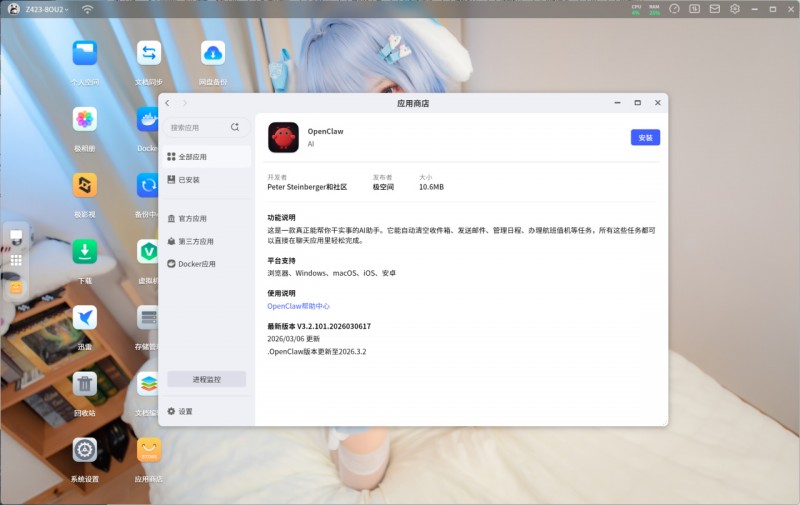Click the 2026/03/06 更新 date text
This screenshot has width=800, height=505.
pyautogui.click(x=293, y=339)
